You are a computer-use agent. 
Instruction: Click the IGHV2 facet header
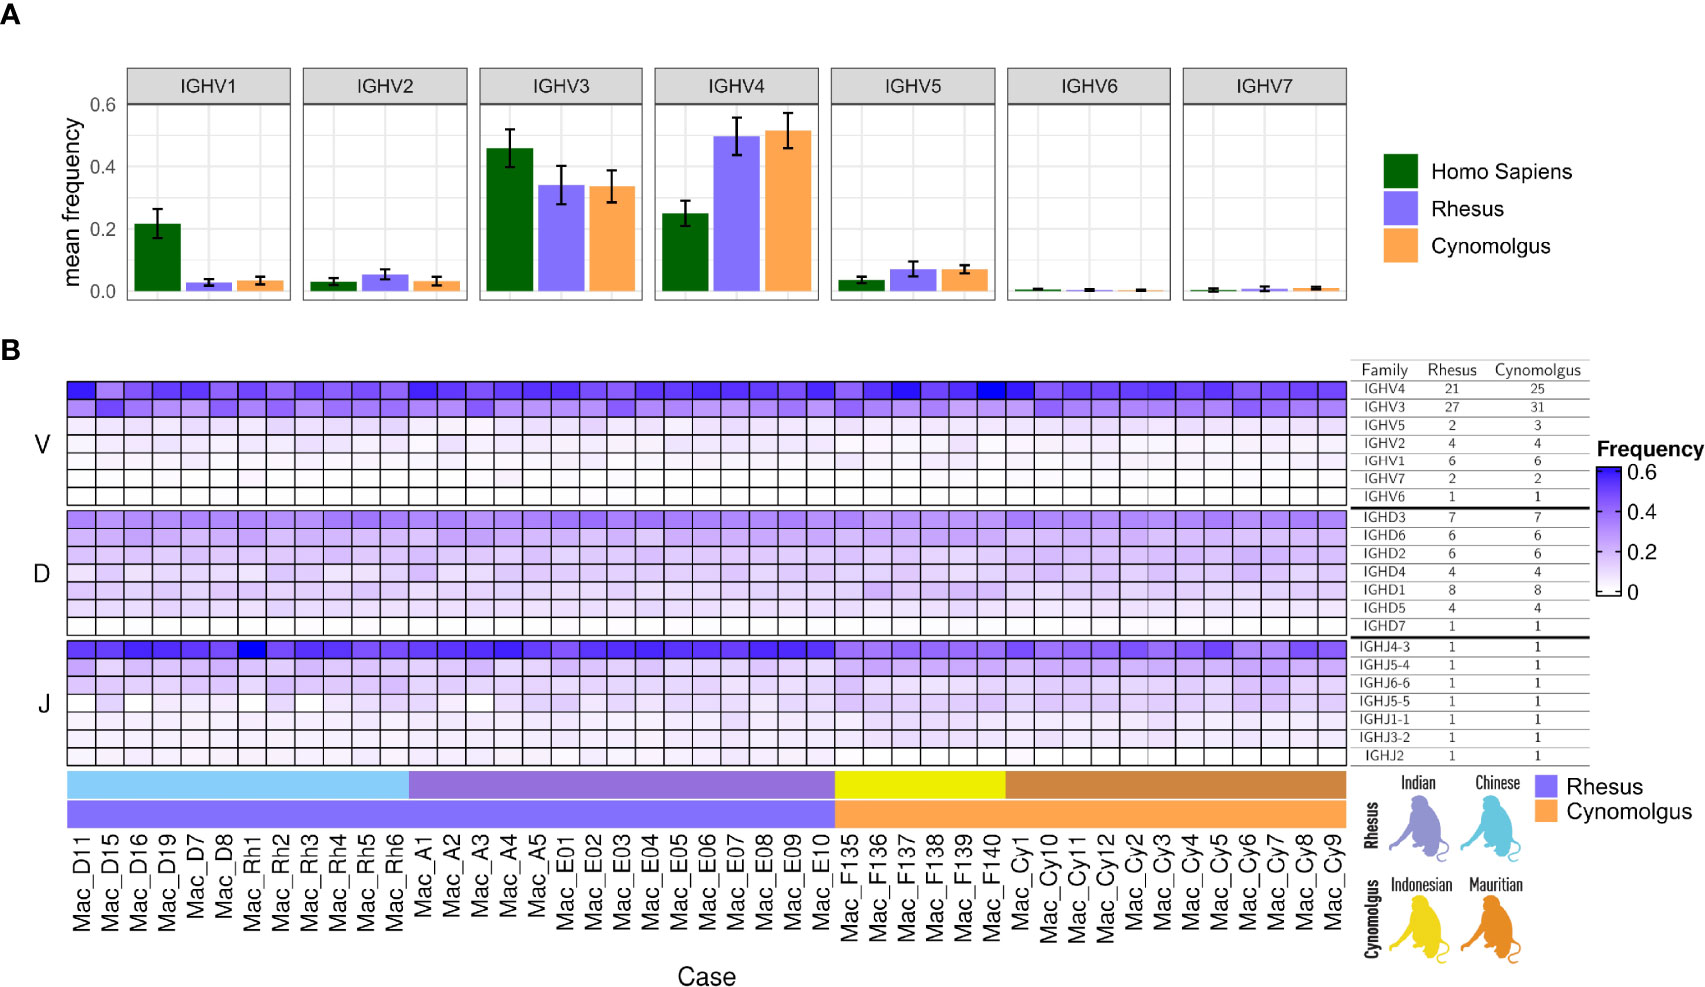click(385, 86)
